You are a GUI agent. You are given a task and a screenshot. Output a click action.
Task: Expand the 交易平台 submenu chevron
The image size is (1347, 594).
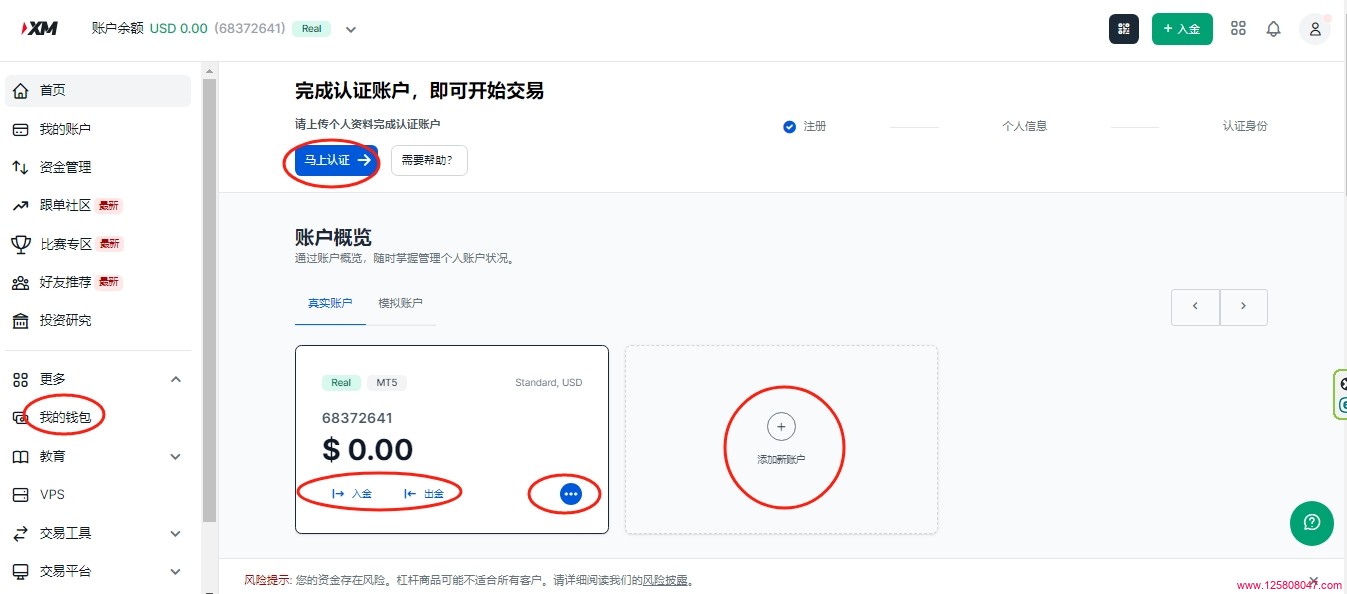(176, 572)
